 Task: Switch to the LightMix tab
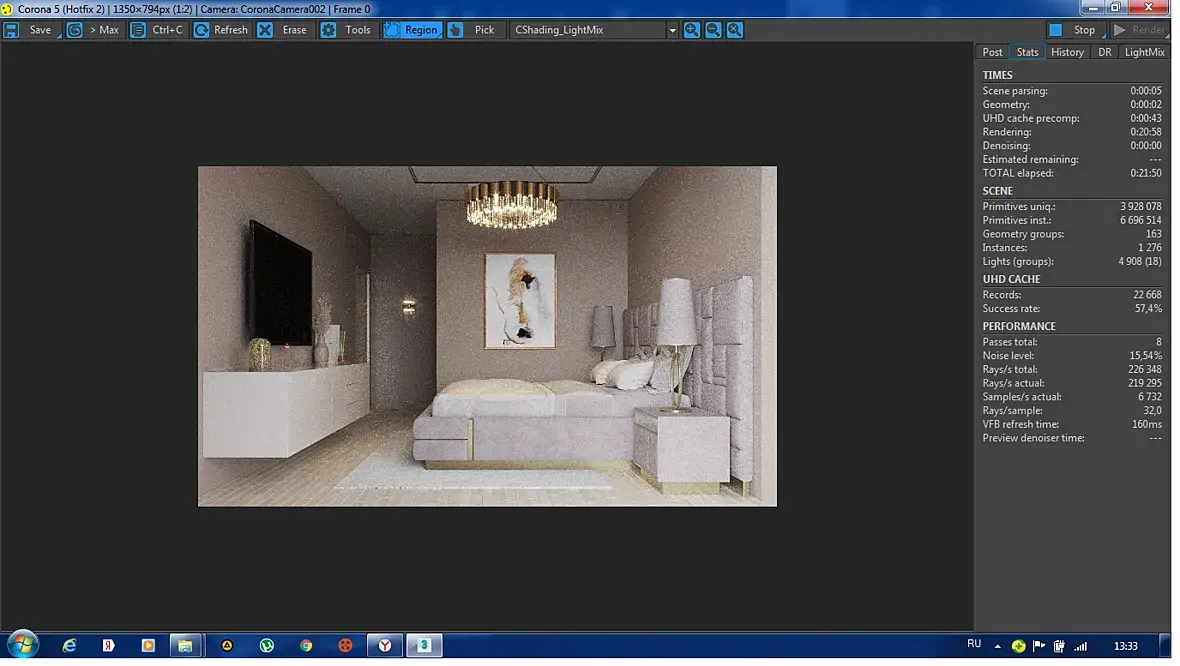coord(1145,52)
